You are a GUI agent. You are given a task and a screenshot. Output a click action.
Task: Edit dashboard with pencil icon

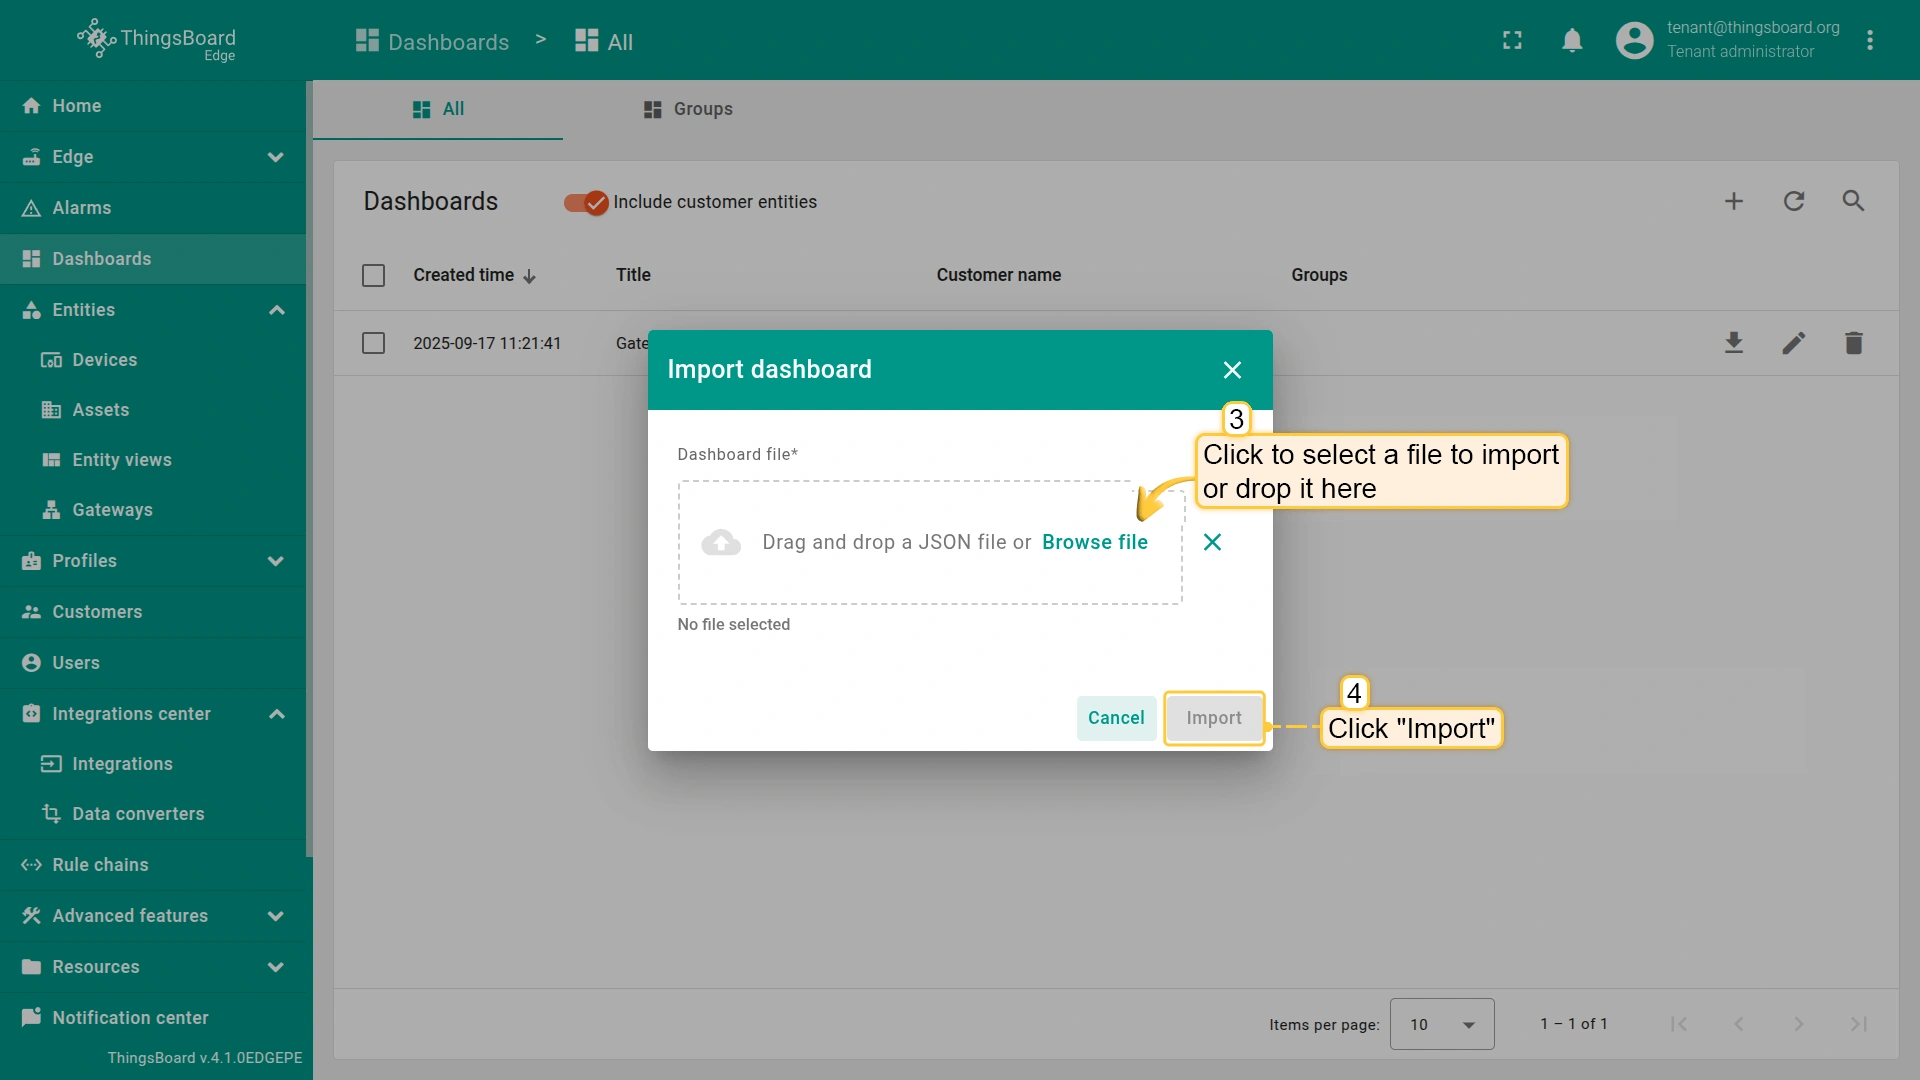pyautogui.click(x=1794, y=343)
